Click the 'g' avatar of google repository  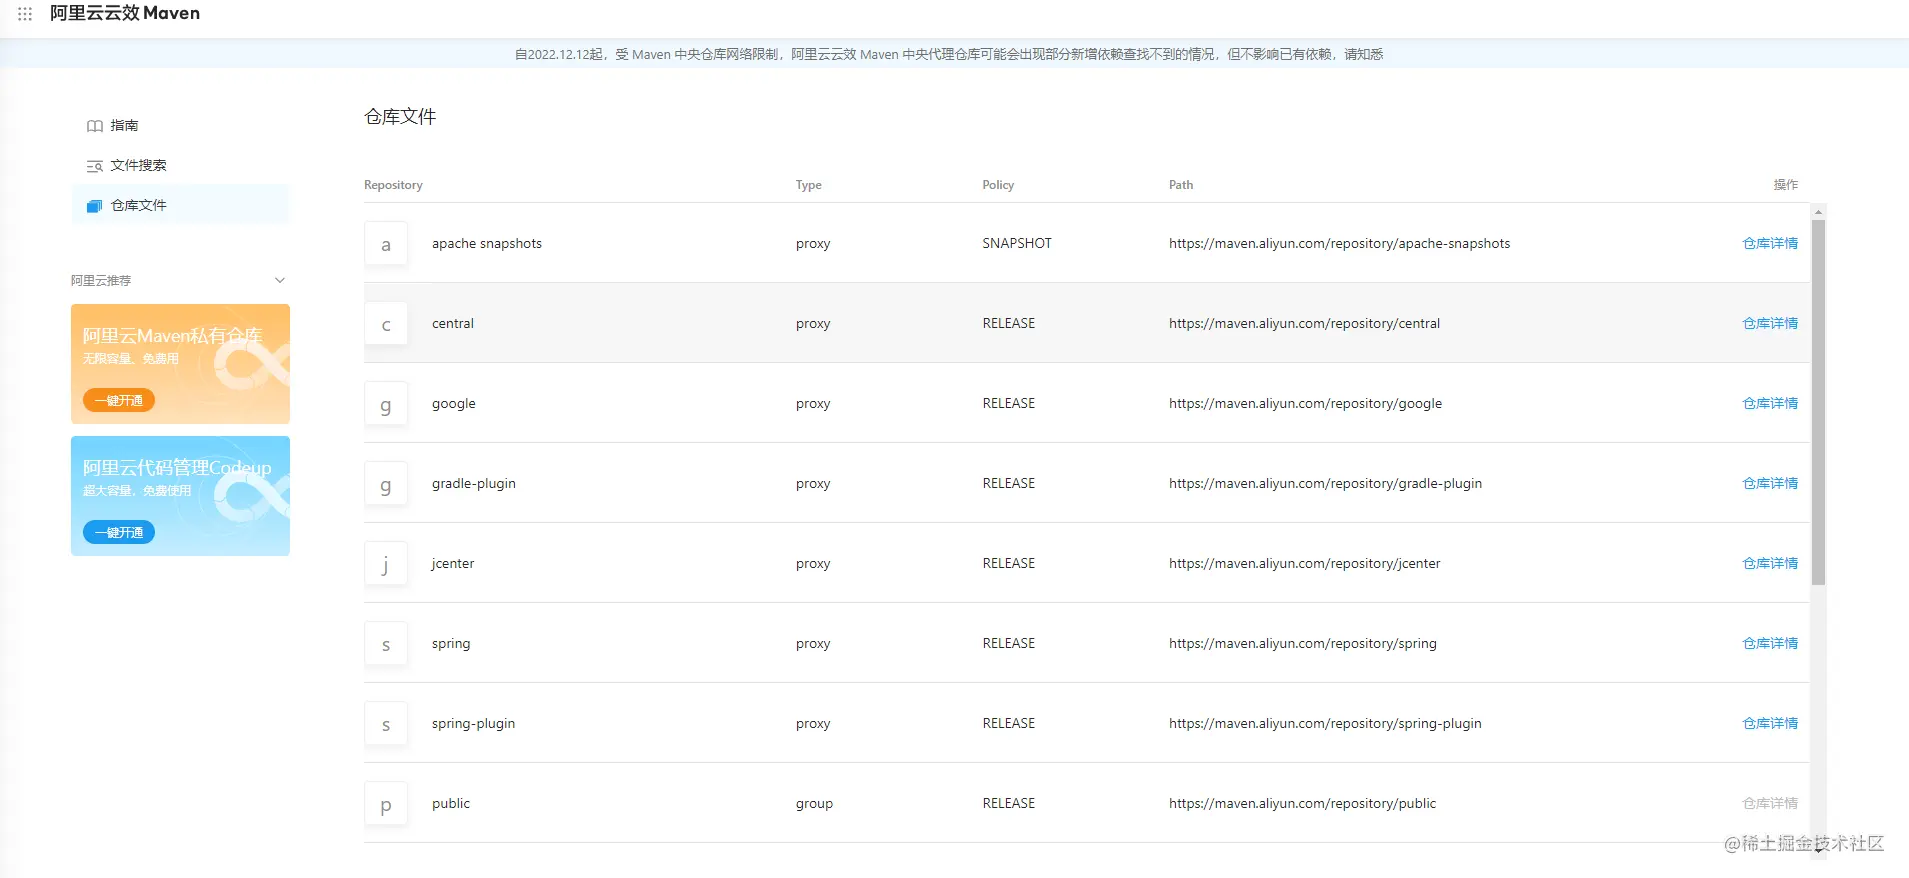(386, 404)
